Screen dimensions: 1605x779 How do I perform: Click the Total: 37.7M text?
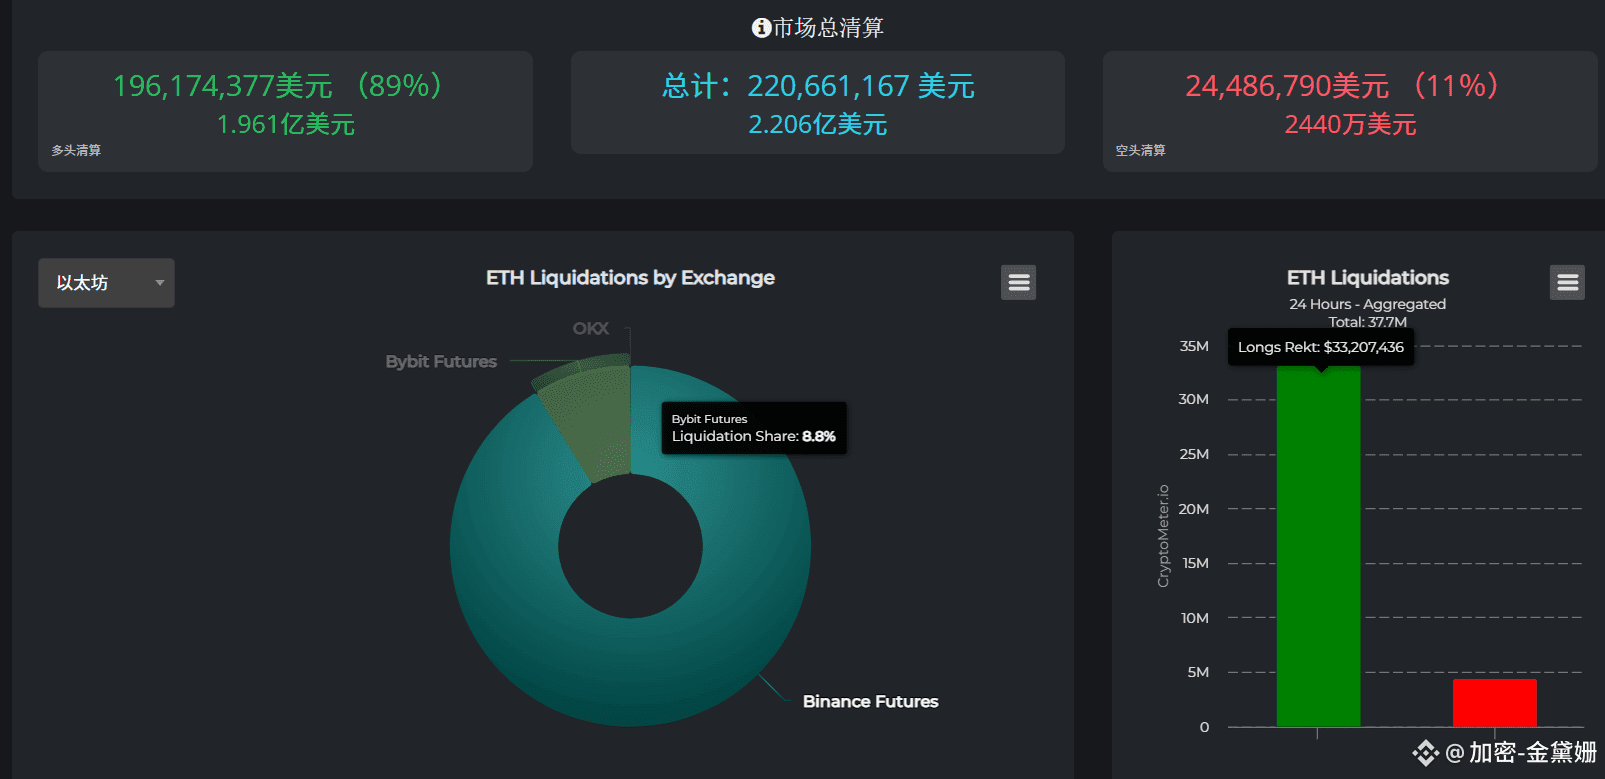click(x=1367, y=322)
